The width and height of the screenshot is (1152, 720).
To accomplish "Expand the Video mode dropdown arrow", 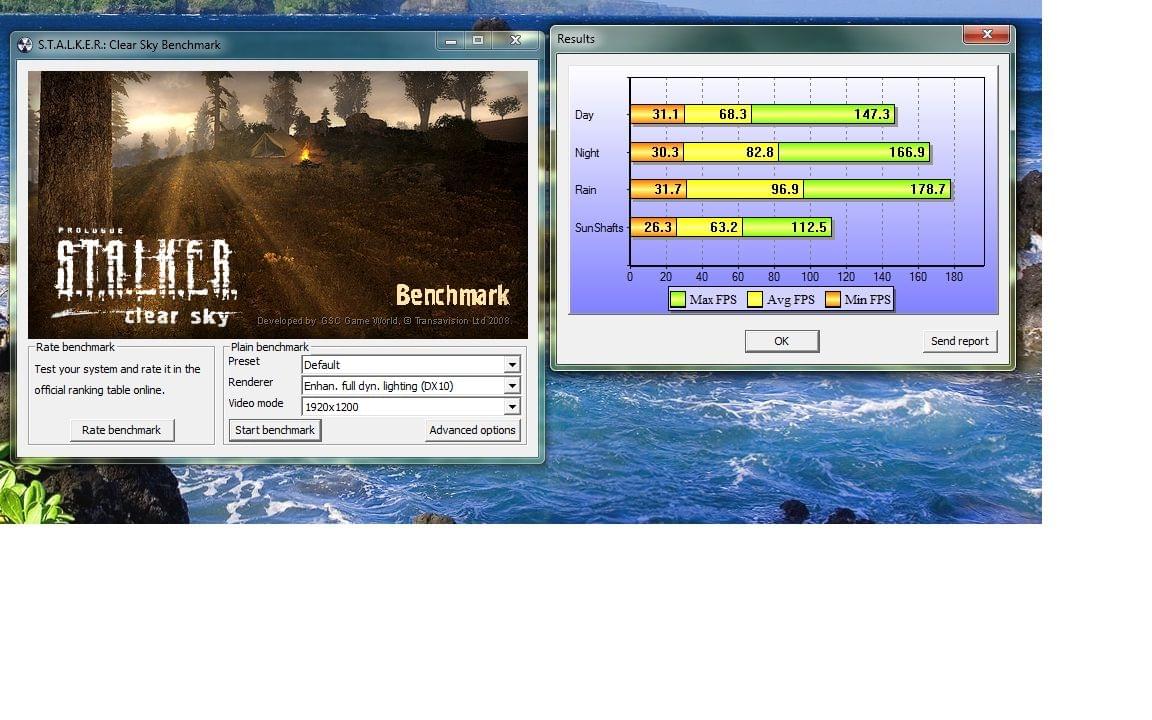I will click(x=512, y=407).
